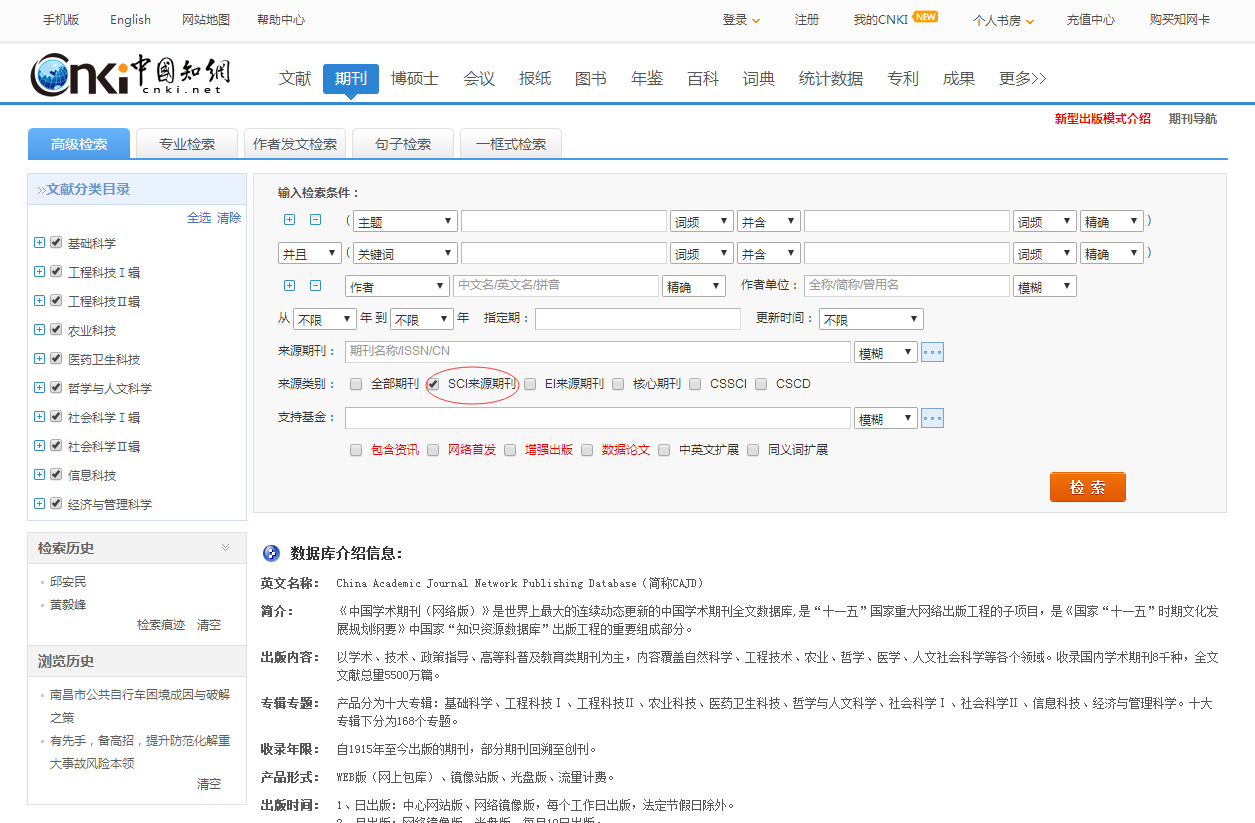Click the CNKI logo
The height and width of the screenshot is (823, 1255).
click(130, 75)
